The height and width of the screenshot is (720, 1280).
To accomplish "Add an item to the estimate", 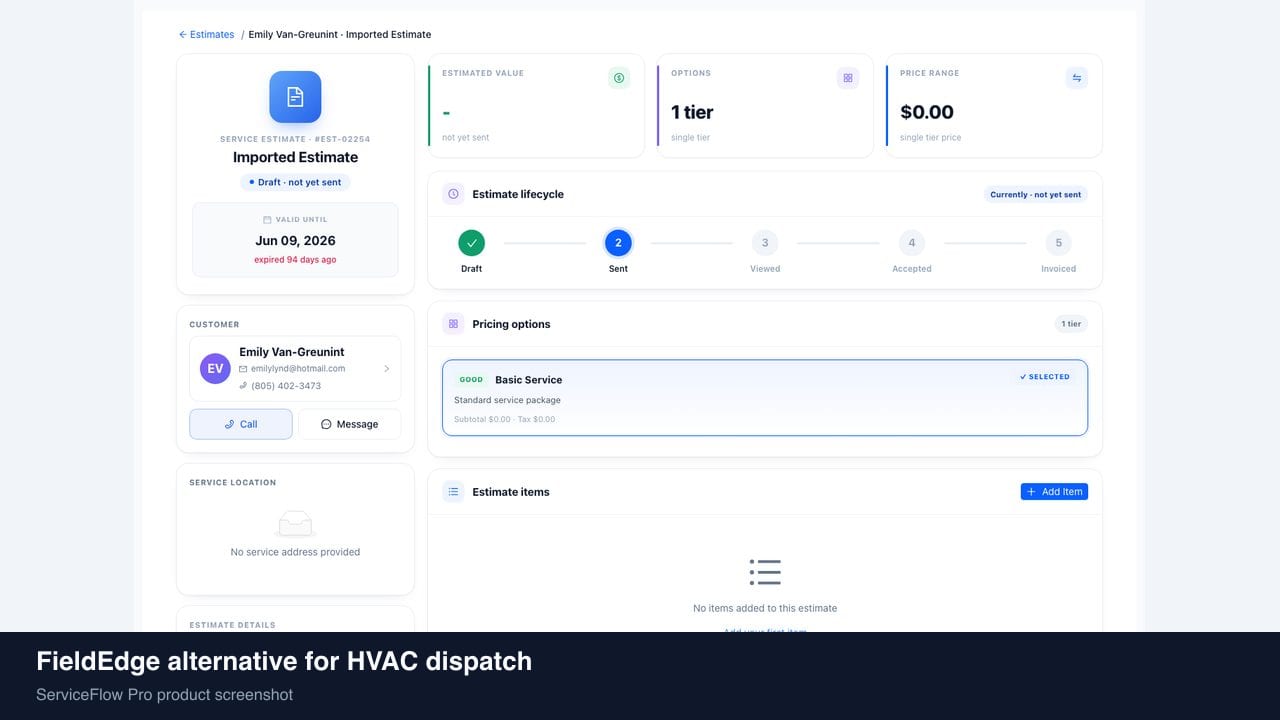I will (1054, 492).
